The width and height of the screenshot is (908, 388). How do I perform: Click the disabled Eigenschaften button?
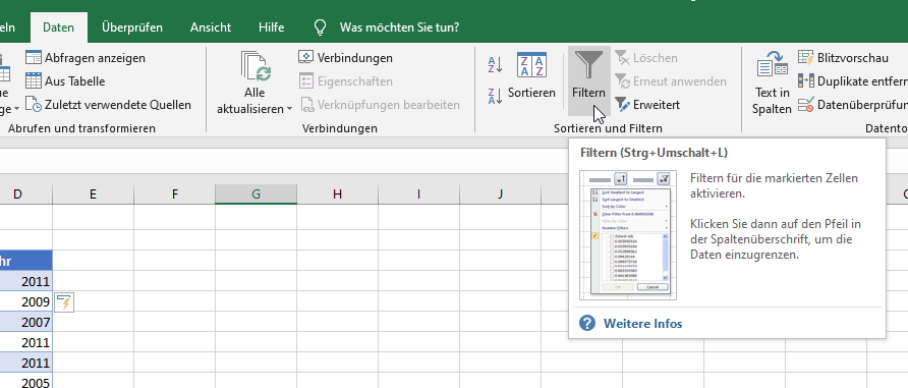[x=346, y=81]
